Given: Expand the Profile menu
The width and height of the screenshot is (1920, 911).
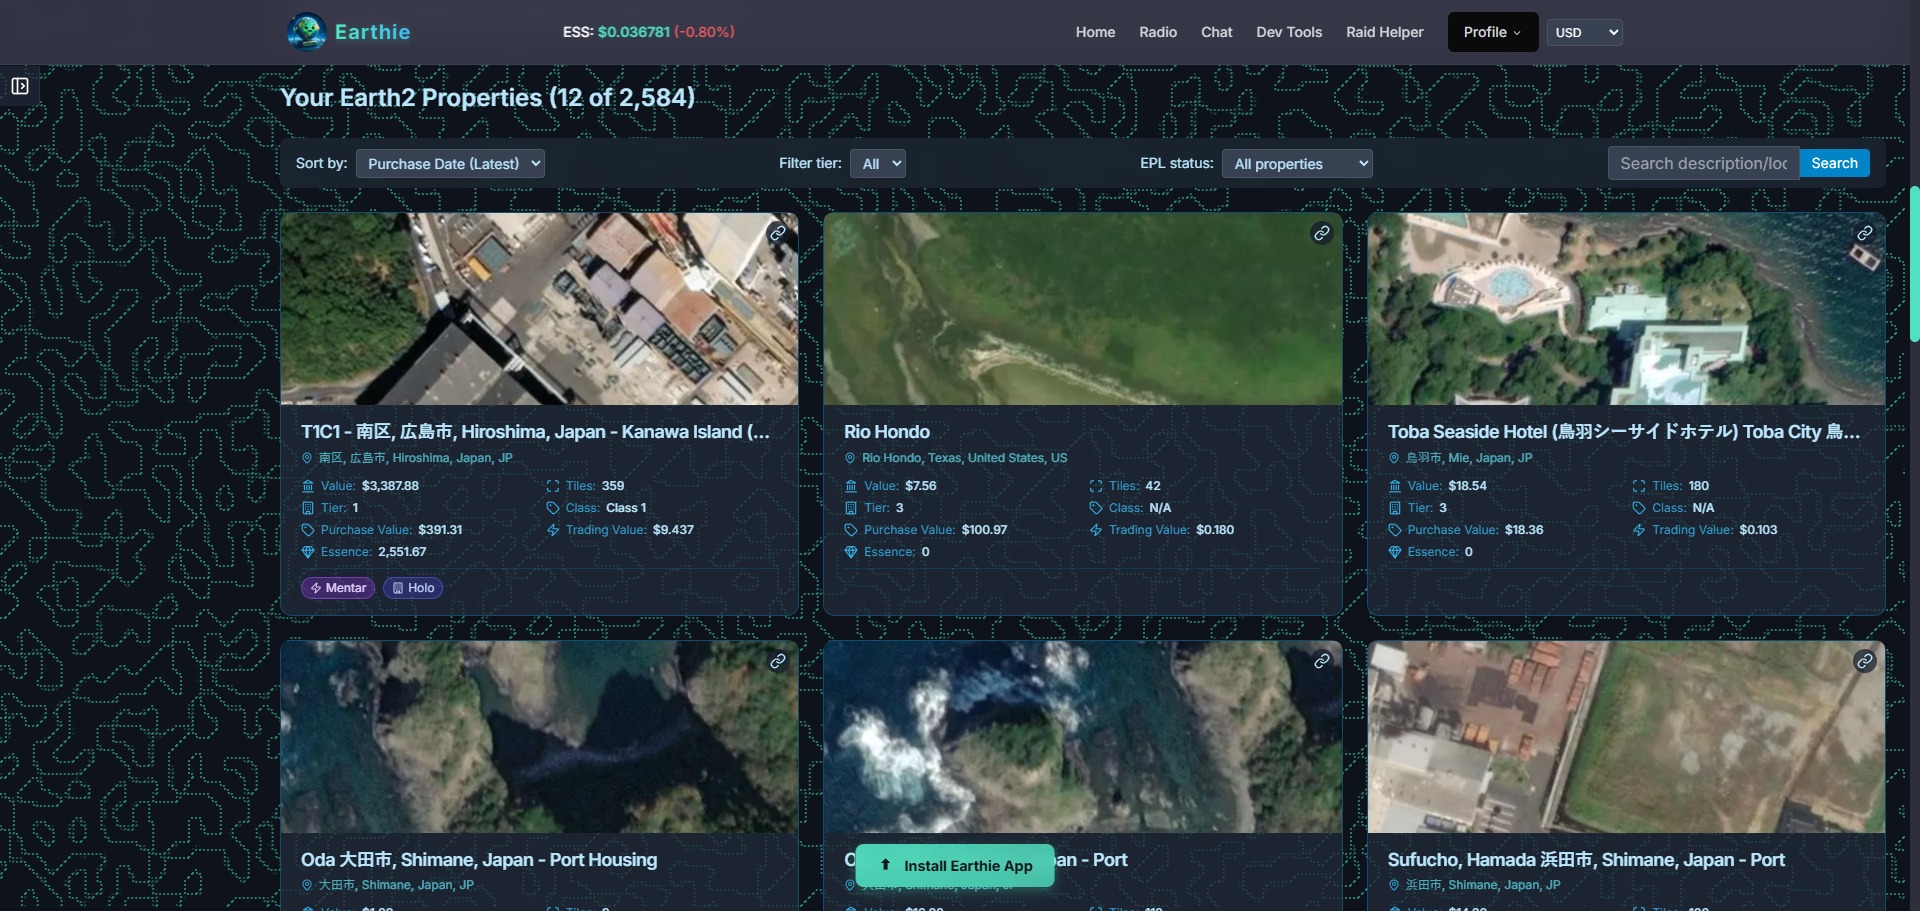Looking at the screenshot, I should pos(1493,32).
